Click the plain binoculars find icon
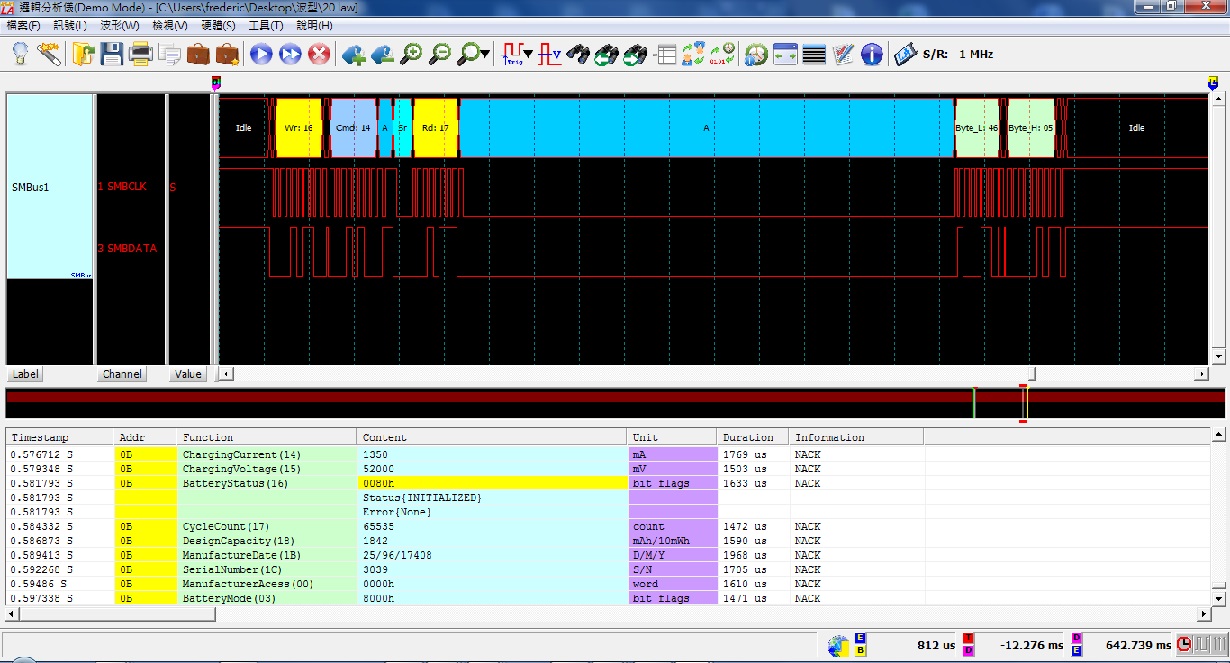1230x663 pixels. tap(578, 54)
